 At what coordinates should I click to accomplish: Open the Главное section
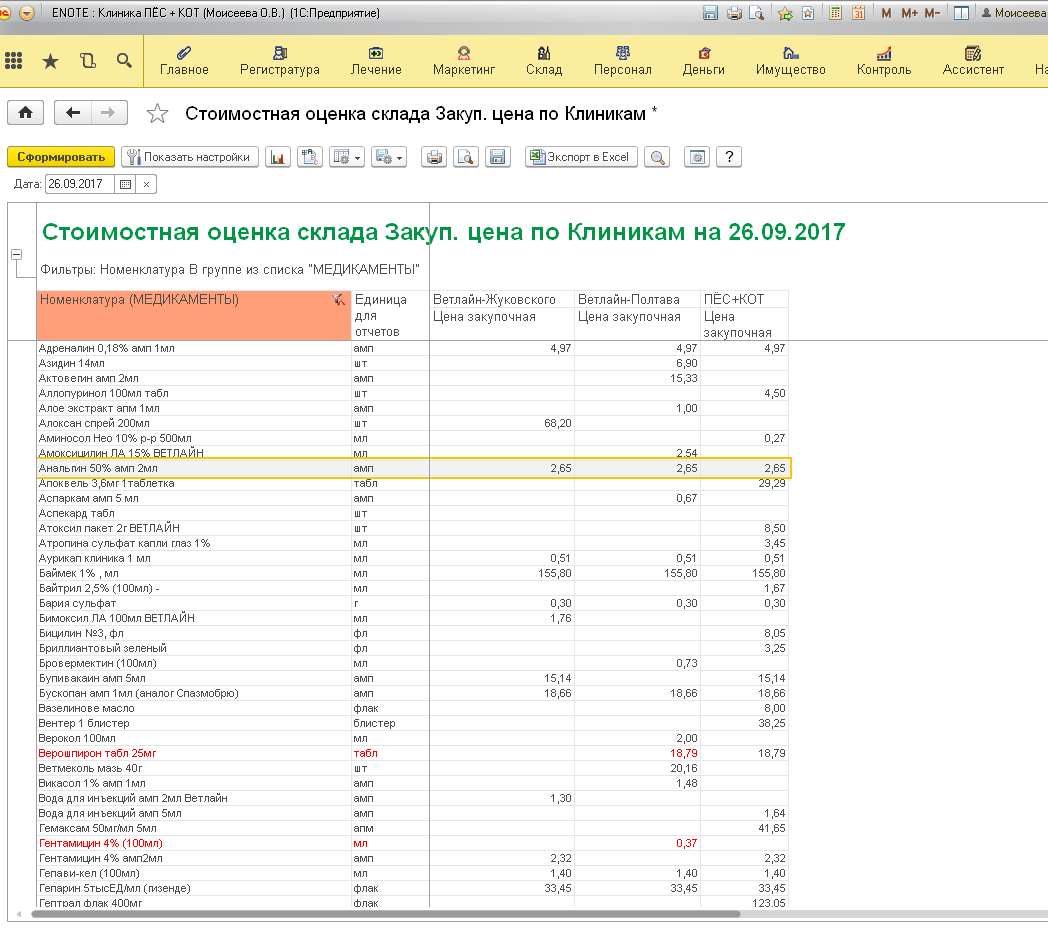coord(184,61)
